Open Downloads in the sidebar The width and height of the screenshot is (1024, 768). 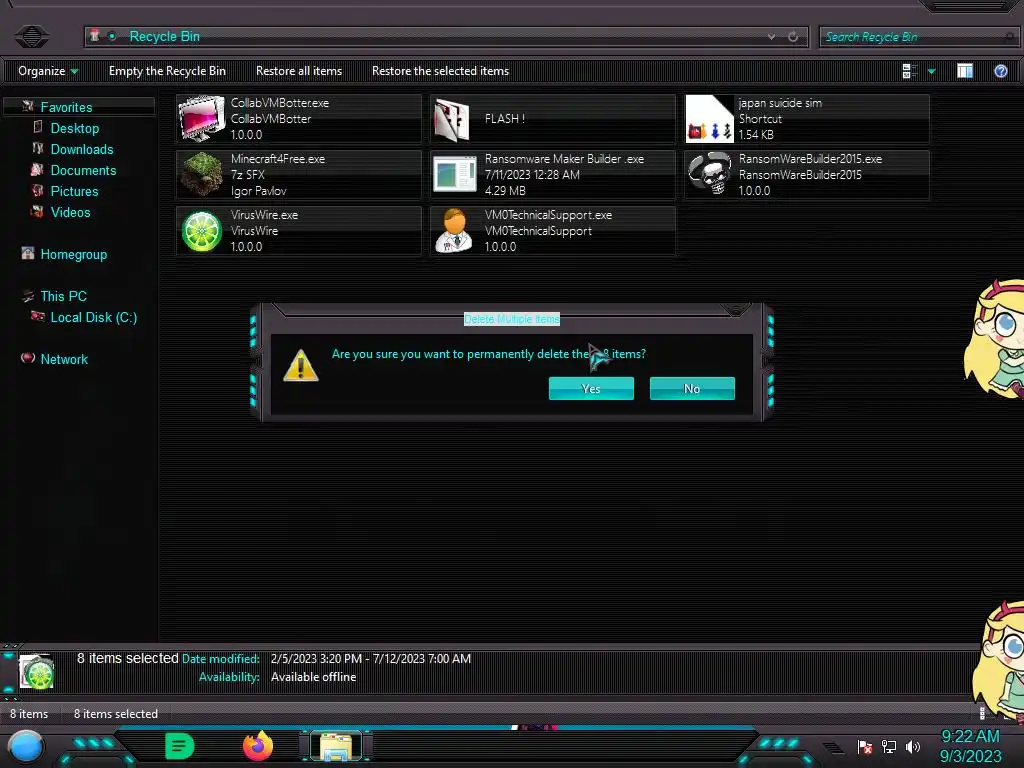(x=82, y=149)
